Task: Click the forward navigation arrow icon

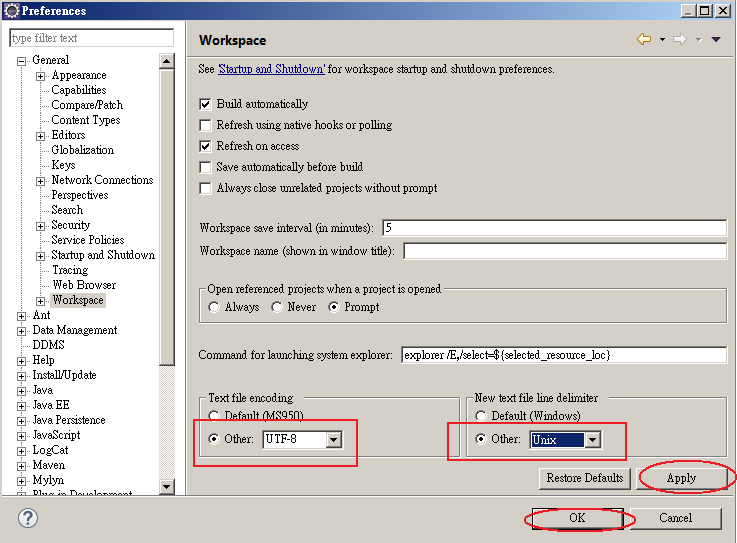Action: coord(679,40)
